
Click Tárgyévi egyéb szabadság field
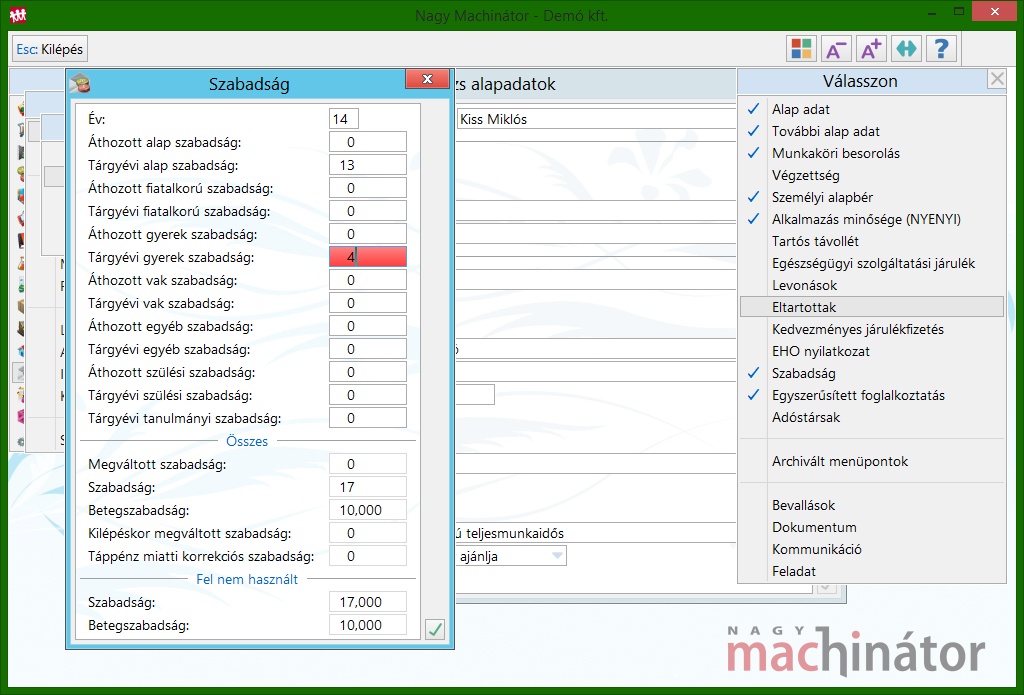[368, 349]
